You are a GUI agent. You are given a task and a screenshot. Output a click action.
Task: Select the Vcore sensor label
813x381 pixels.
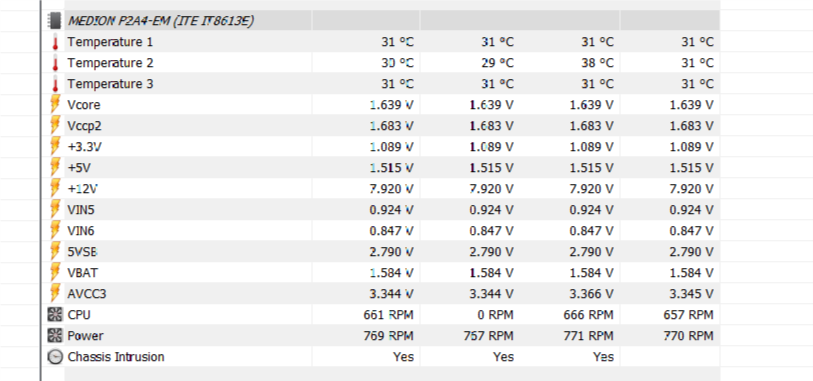[x=84, y=105]
